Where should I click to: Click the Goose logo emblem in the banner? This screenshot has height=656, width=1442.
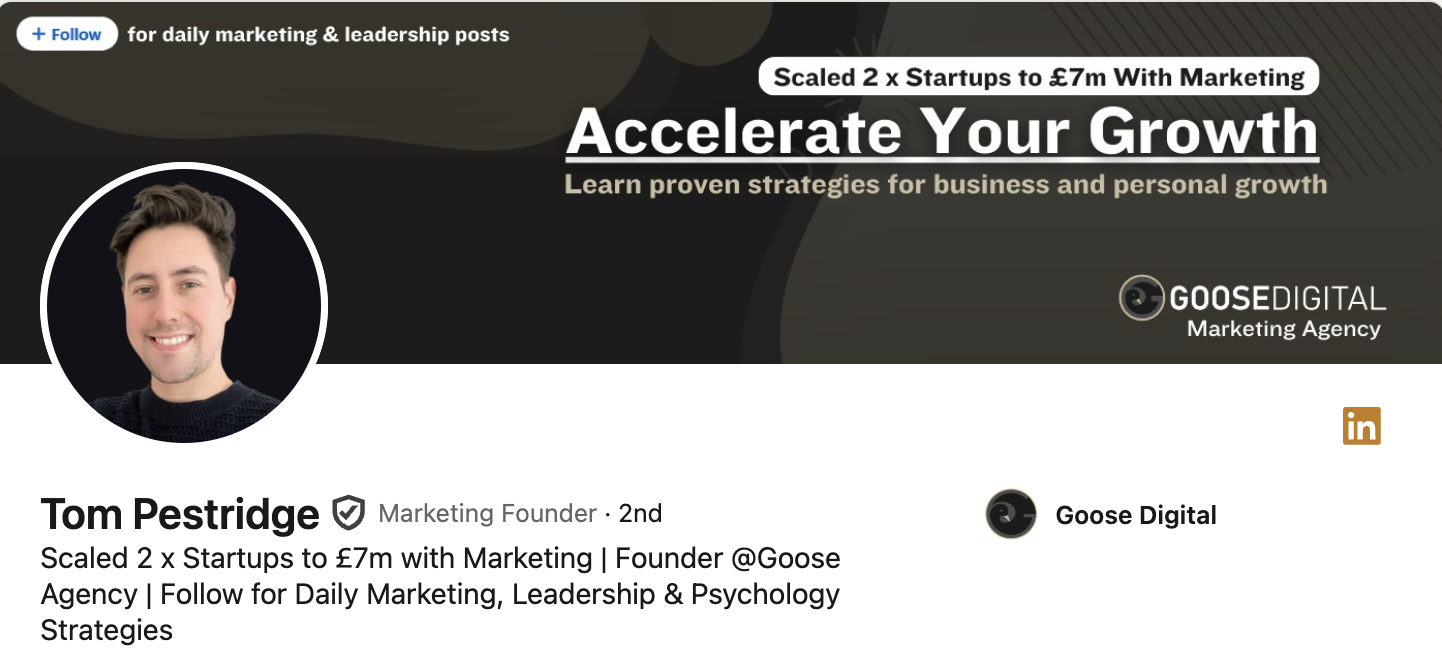[1141, 297]
